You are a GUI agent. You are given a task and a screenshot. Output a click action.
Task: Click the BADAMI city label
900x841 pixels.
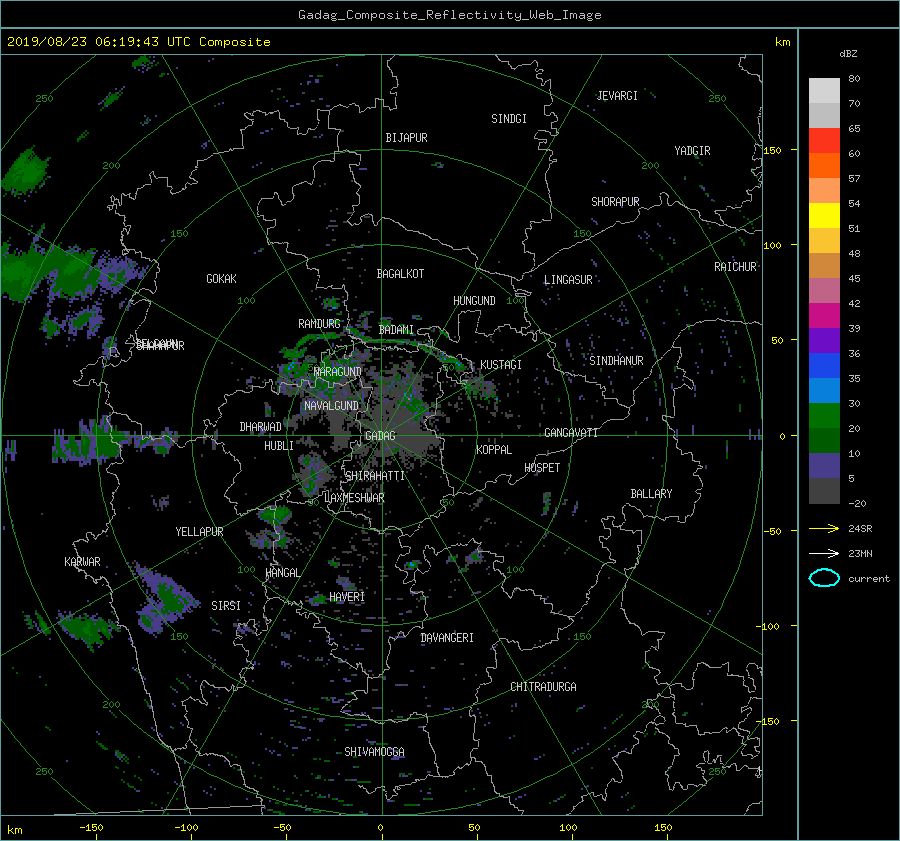tap(396, 330)
